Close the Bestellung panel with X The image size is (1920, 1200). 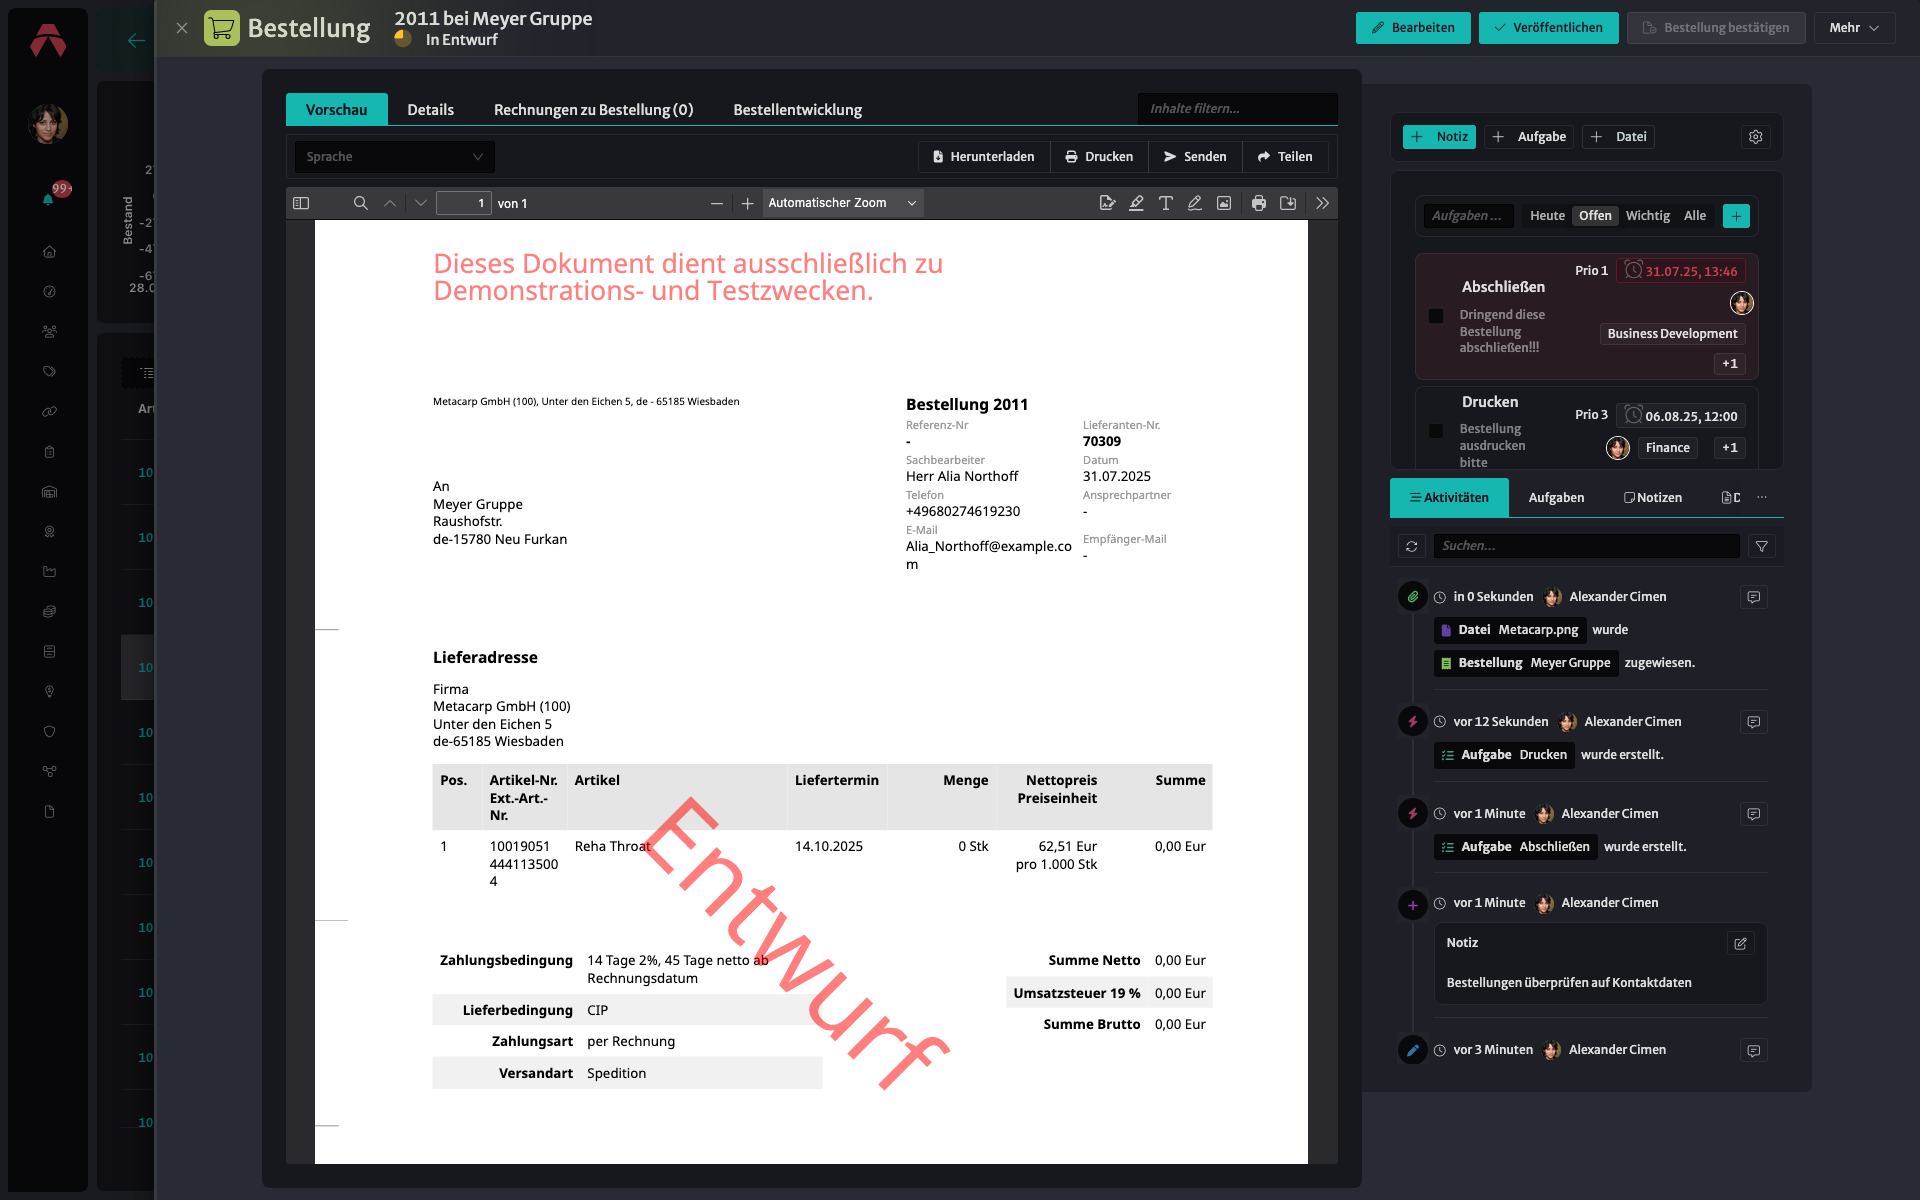tap(181, 28)
